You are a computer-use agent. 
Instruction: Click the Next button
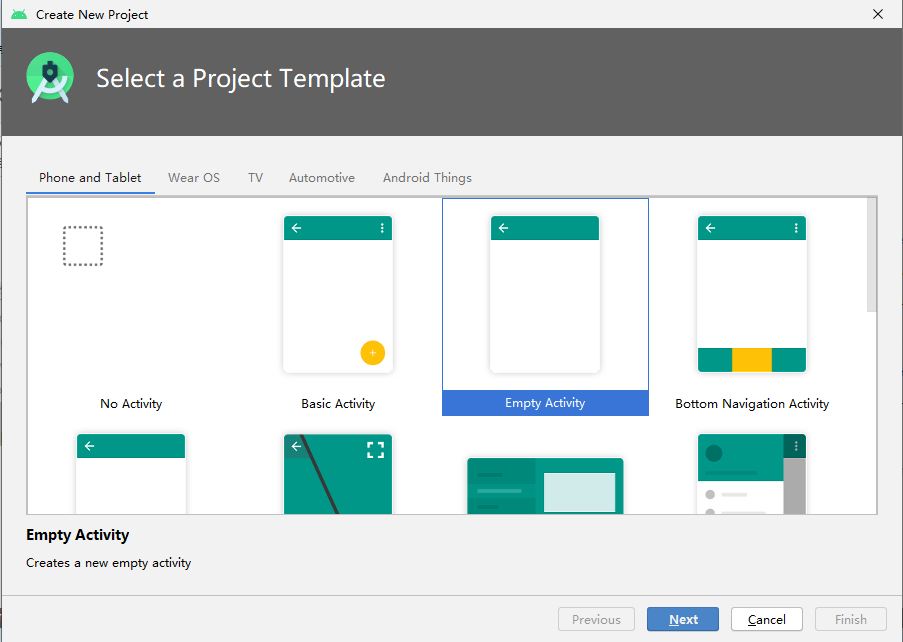[683, 619]
